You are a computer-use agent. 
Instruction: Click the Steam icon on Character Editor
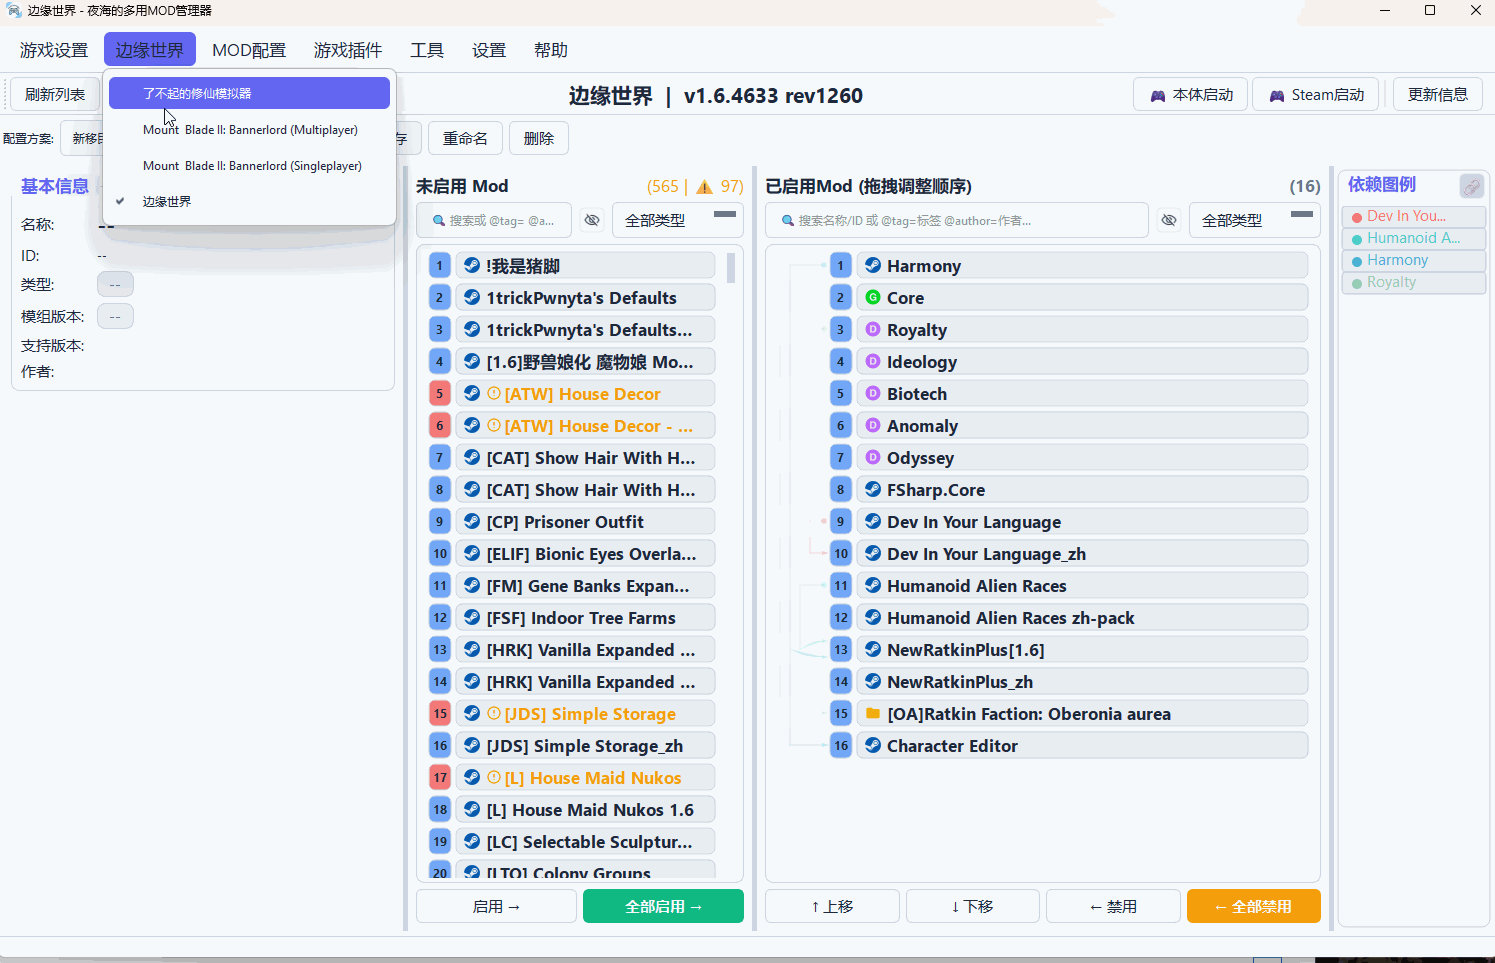[x=873, y=745]
